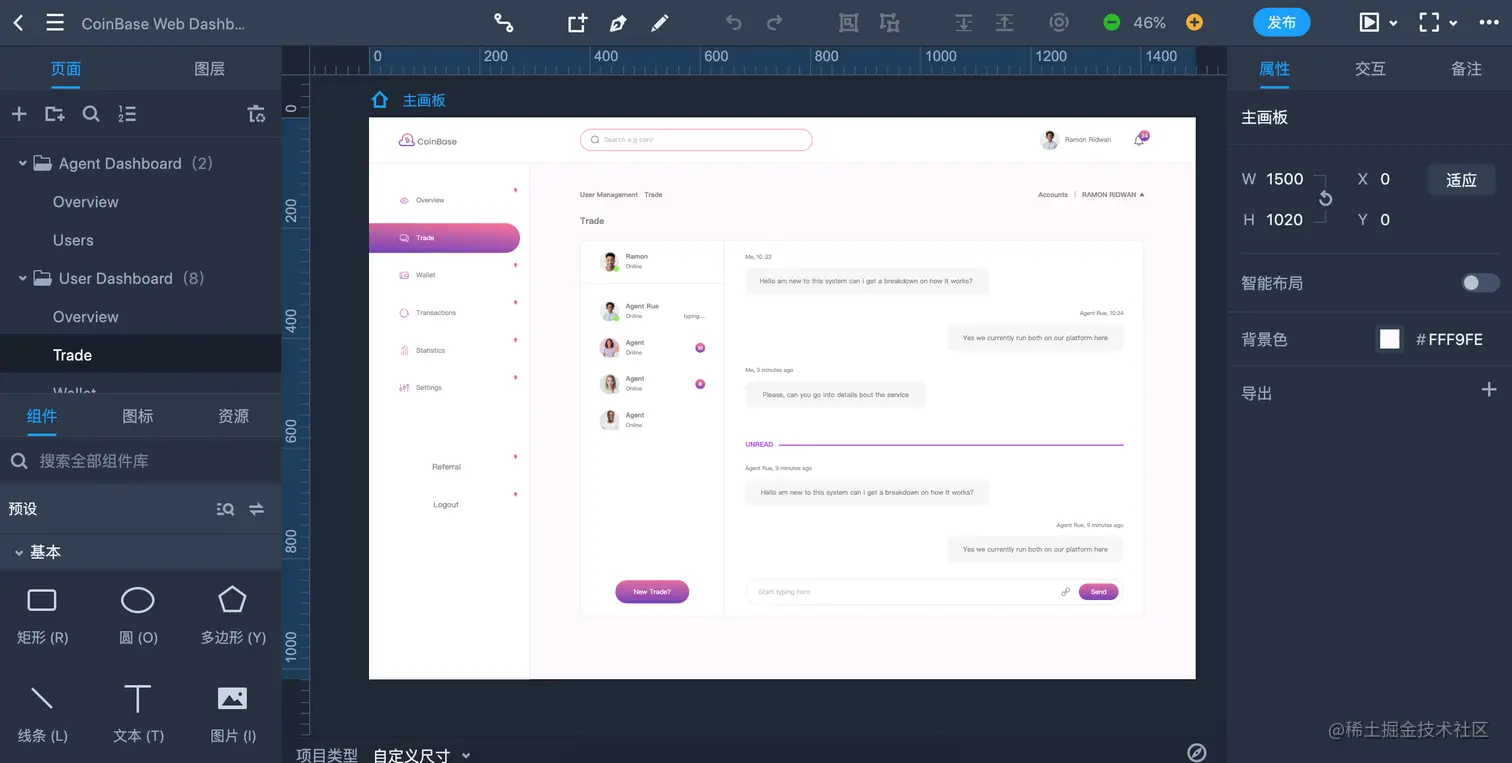Click the 发布 publish button
This screenshot has height=763, width=1512.
(x=1281, y=22)
